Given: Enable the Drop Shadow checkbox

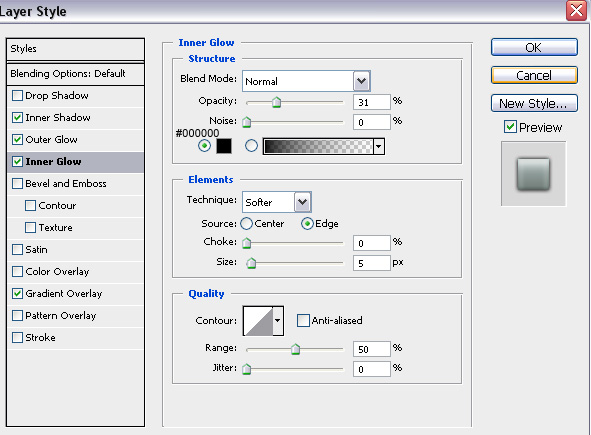Looking at the screenshot, I should click(17, 95).
